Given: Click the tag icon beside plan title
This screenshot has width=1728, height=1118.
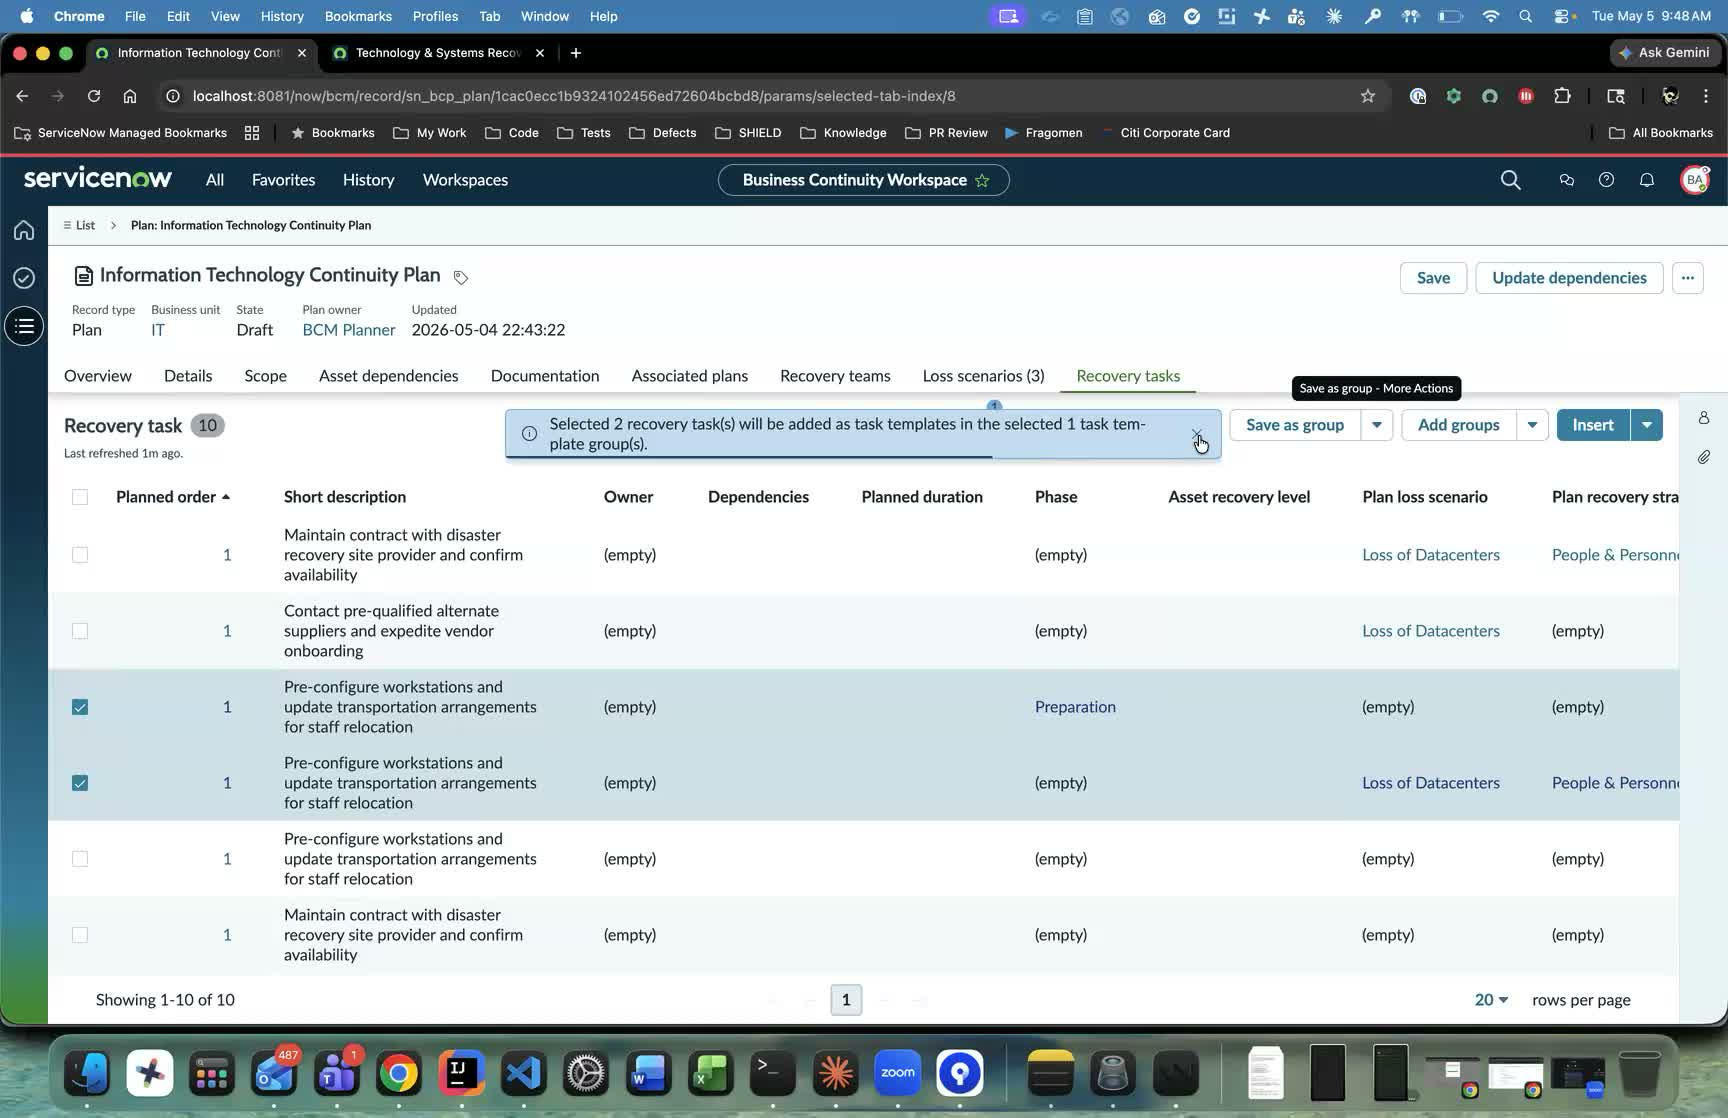Looking at the screenshot, I should [460, 277].
